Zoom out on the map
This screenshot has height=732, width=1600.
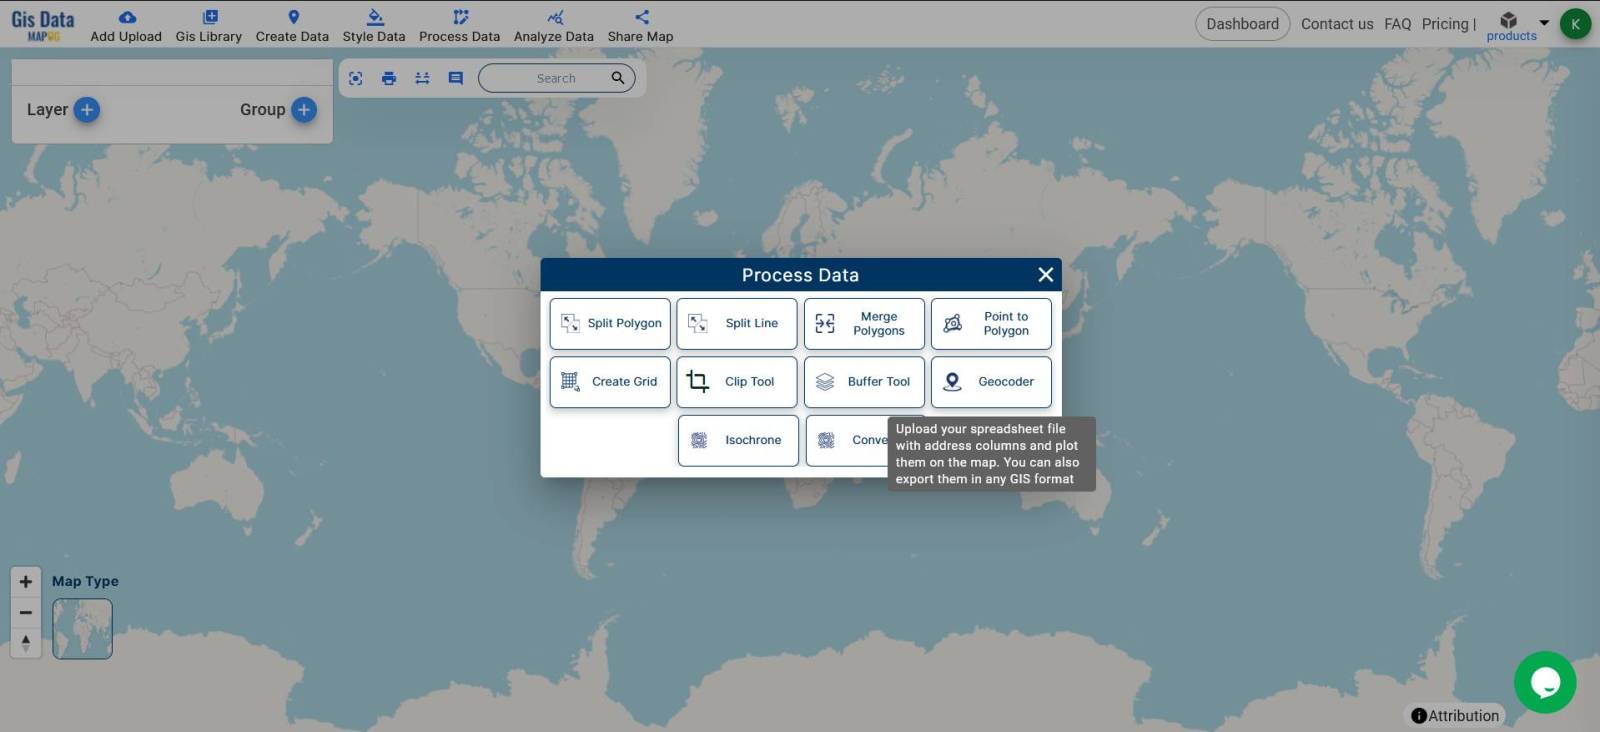click(26, 612)
